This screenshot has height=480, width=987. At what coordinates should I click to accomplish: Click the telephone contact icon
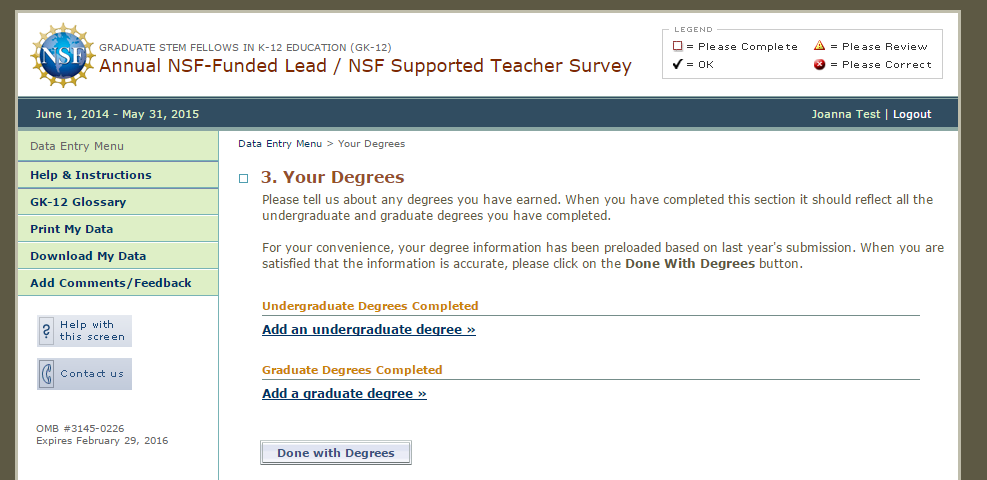pos(47,374)
